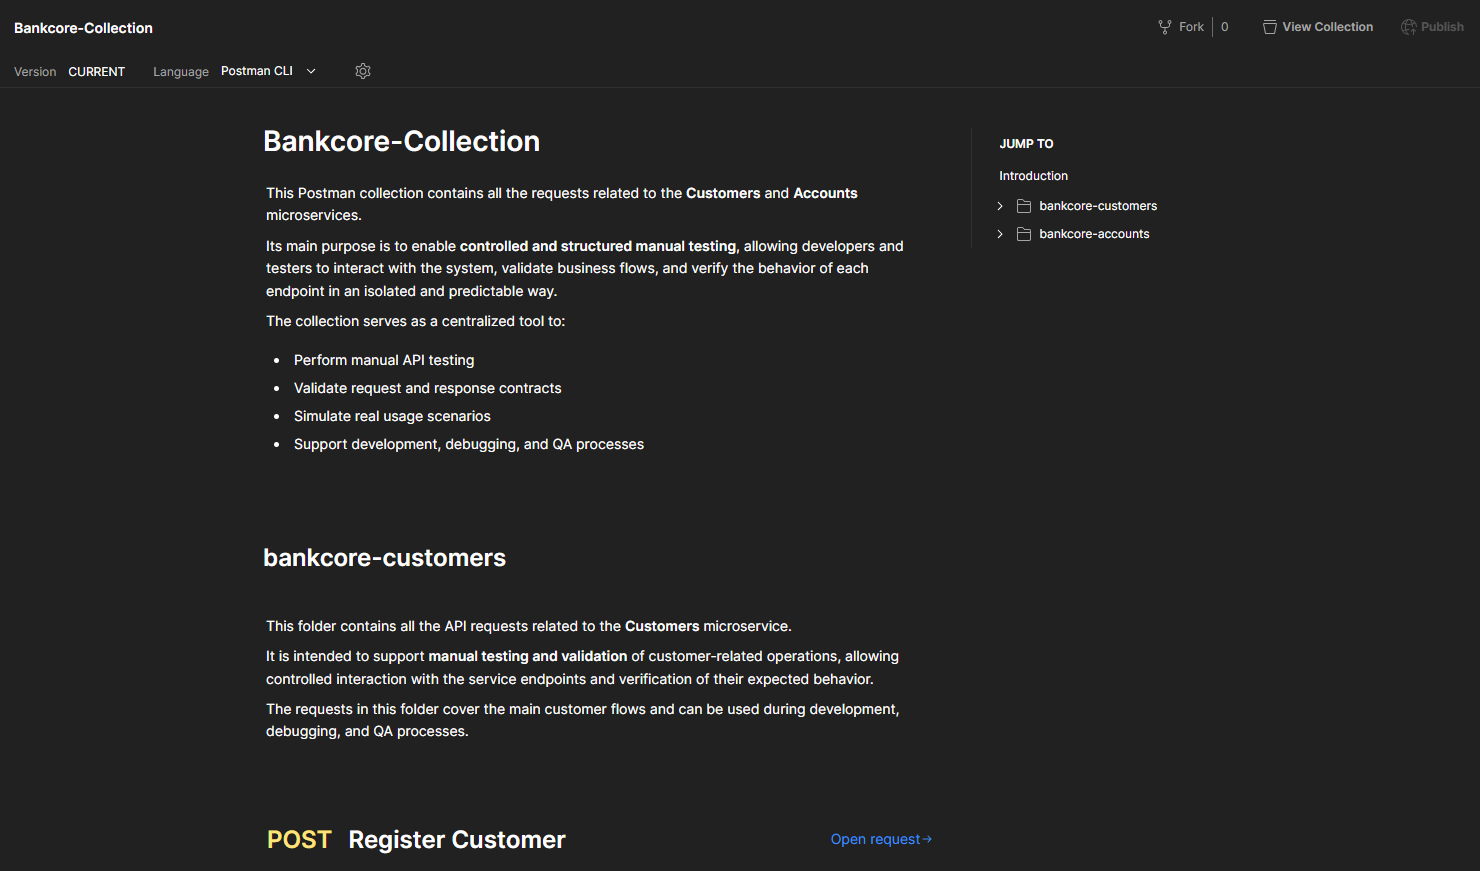Click the View Collection box icon
Viewport: 1480px width, 871px height.
point(1270,26)
